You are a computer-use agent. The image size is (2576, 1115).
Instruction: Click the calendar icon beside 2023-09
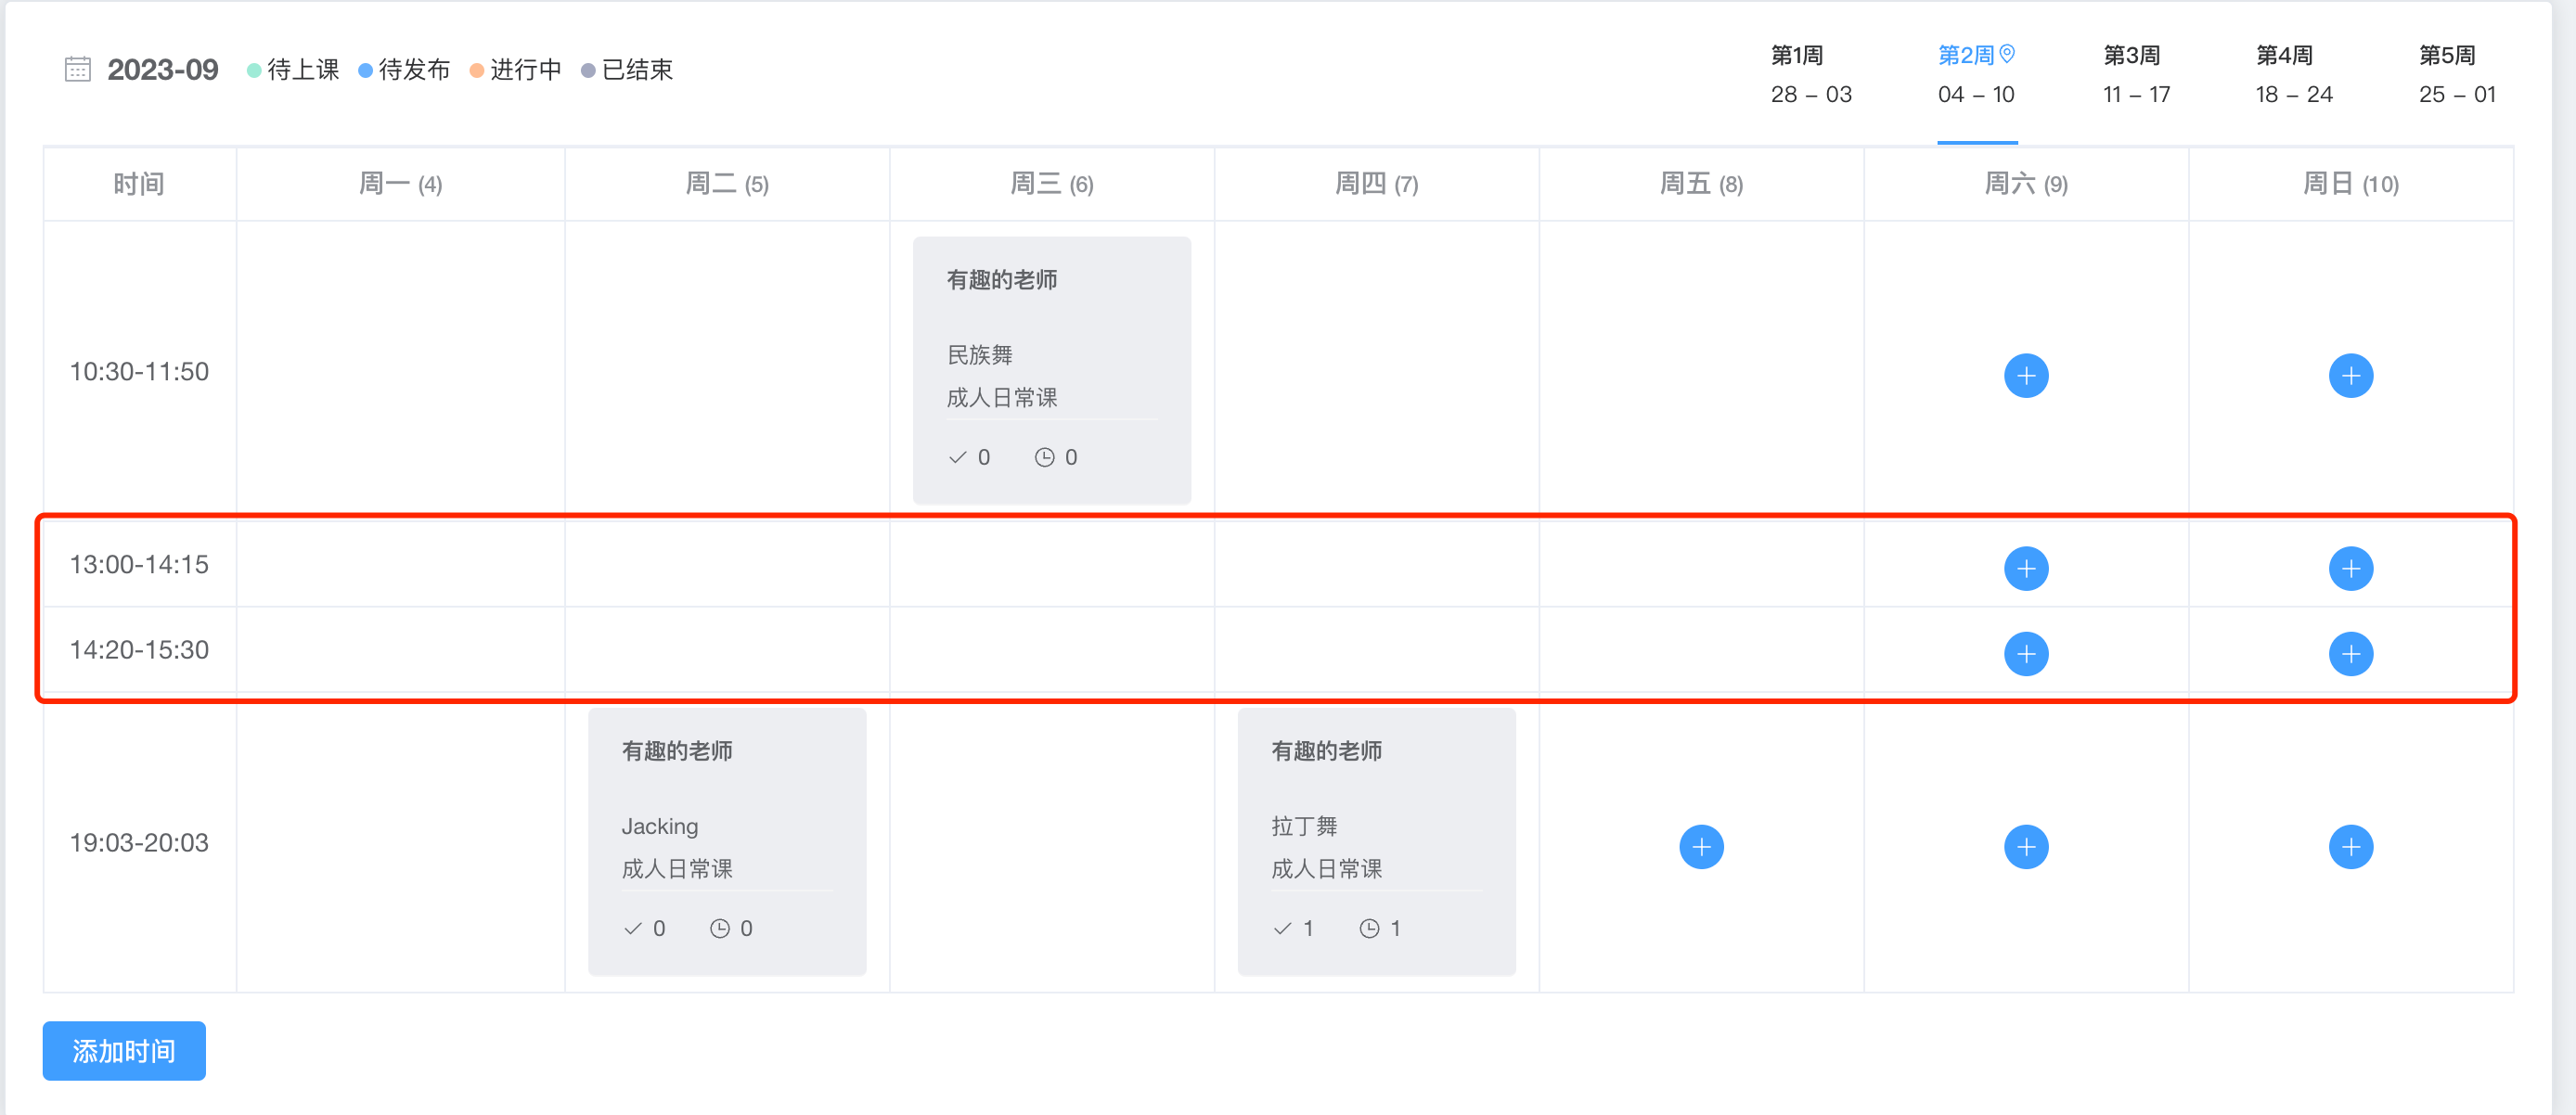(x=78, y=69)
